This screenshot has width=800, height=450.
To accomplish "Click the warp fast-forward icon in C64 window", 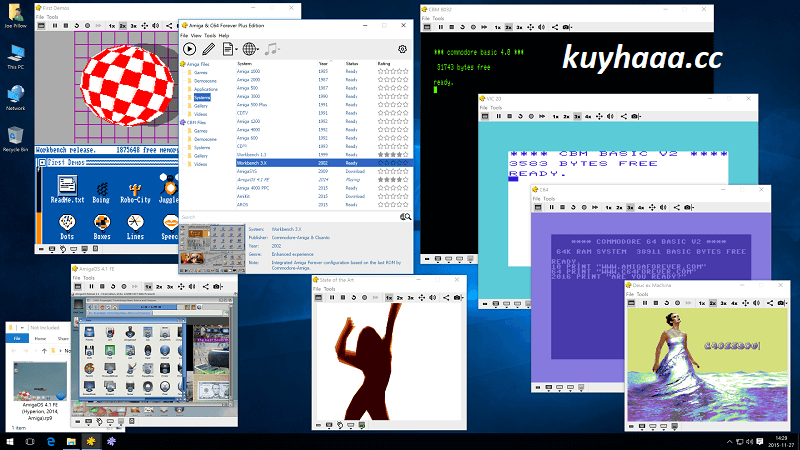I will [x=595, y=208].
